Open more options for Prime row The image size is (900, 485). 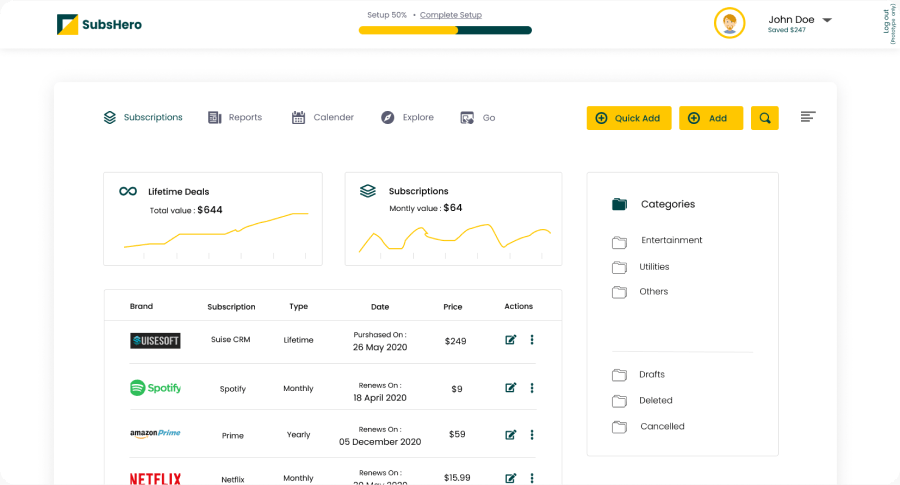532,434
